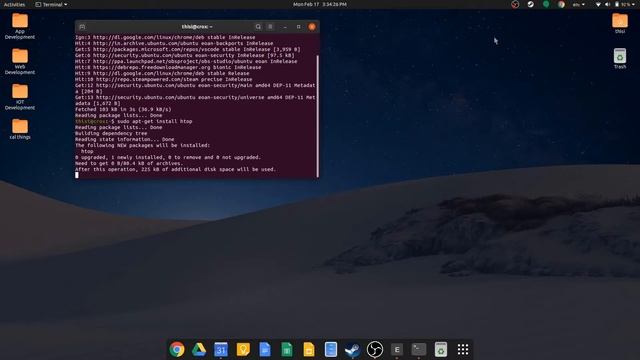This screenshot has height=360, width=640.
Task: Select the IOT Development folder
Action: 20,97
